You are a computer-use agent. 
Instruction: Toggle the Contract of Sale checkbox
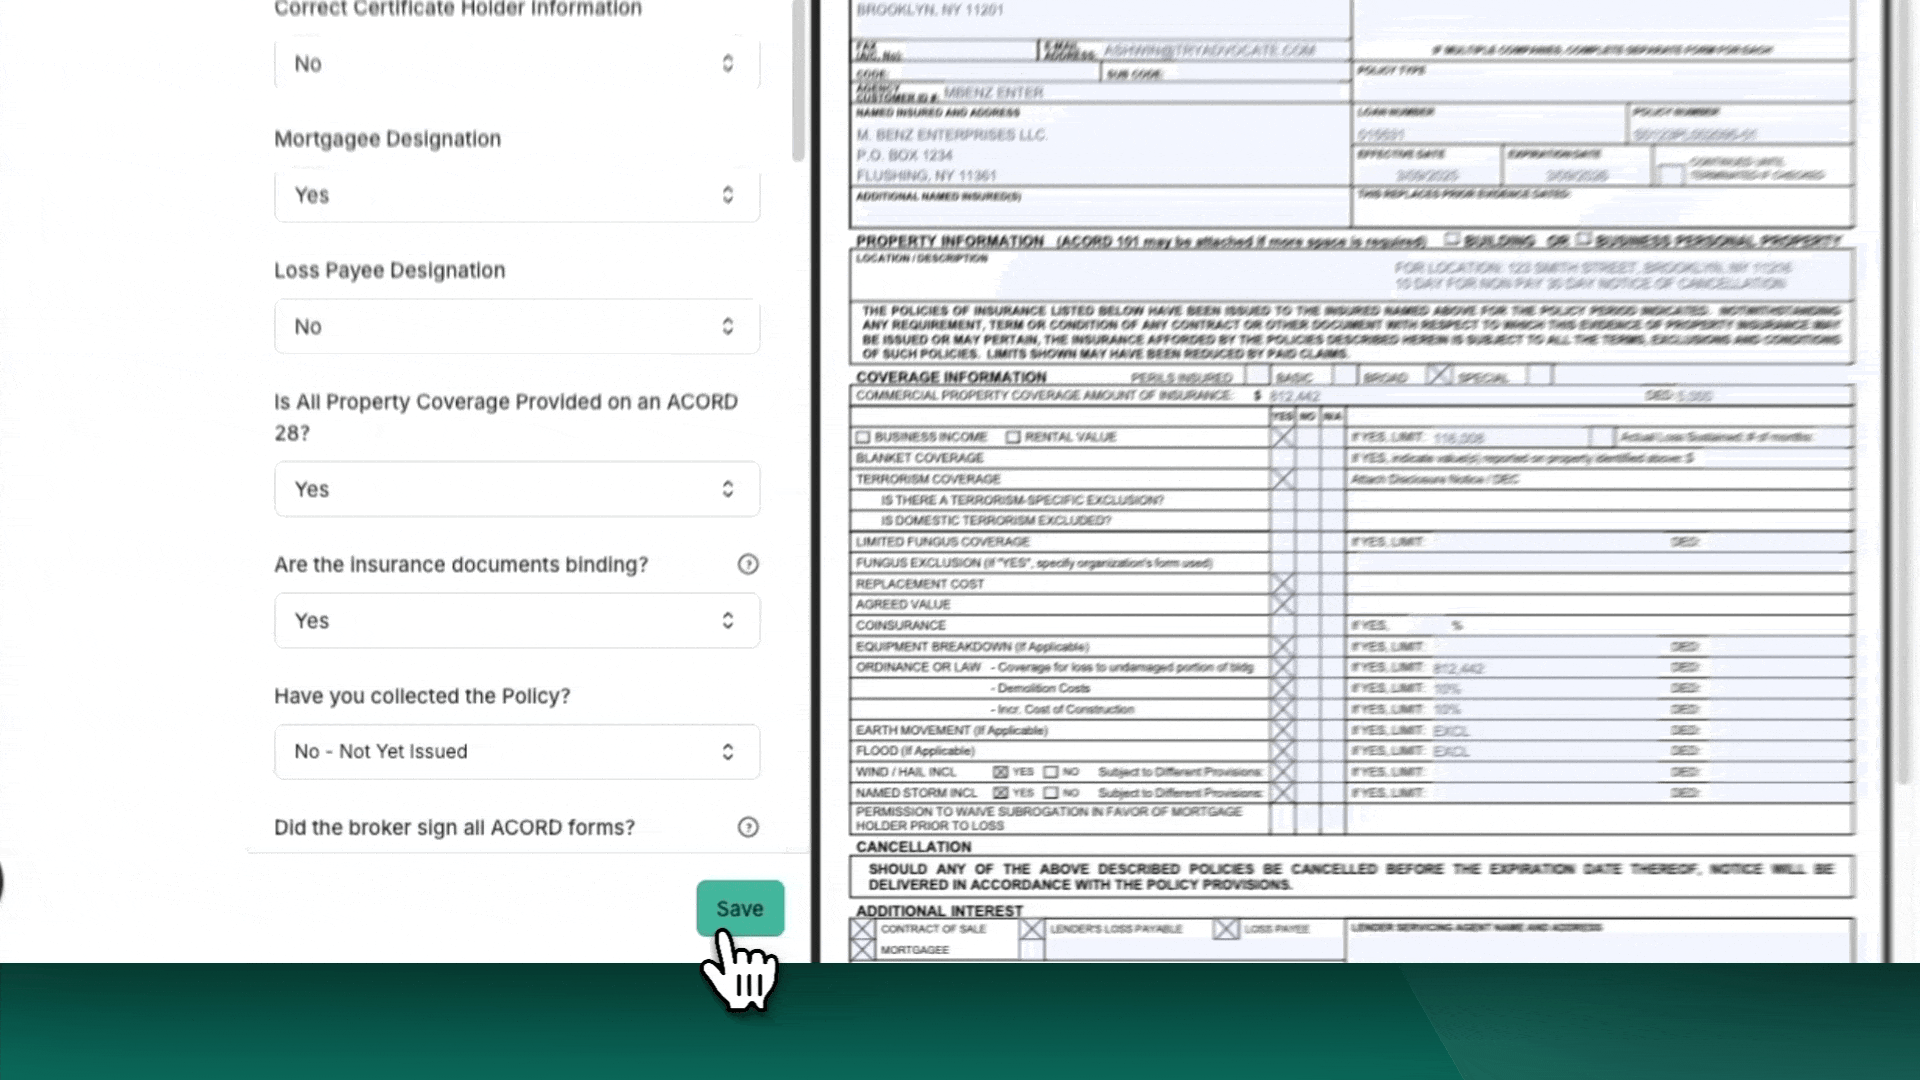point(862,929)
